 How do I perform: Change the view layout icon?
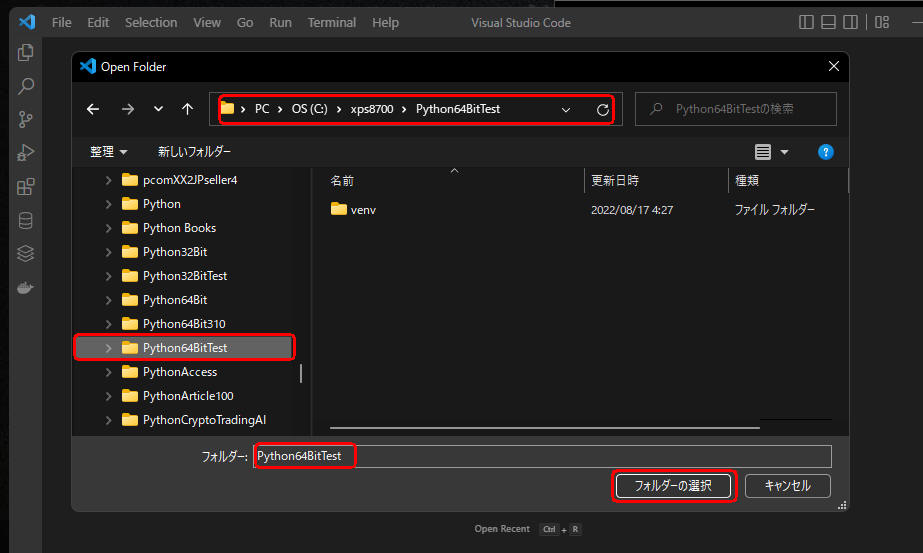762,152
